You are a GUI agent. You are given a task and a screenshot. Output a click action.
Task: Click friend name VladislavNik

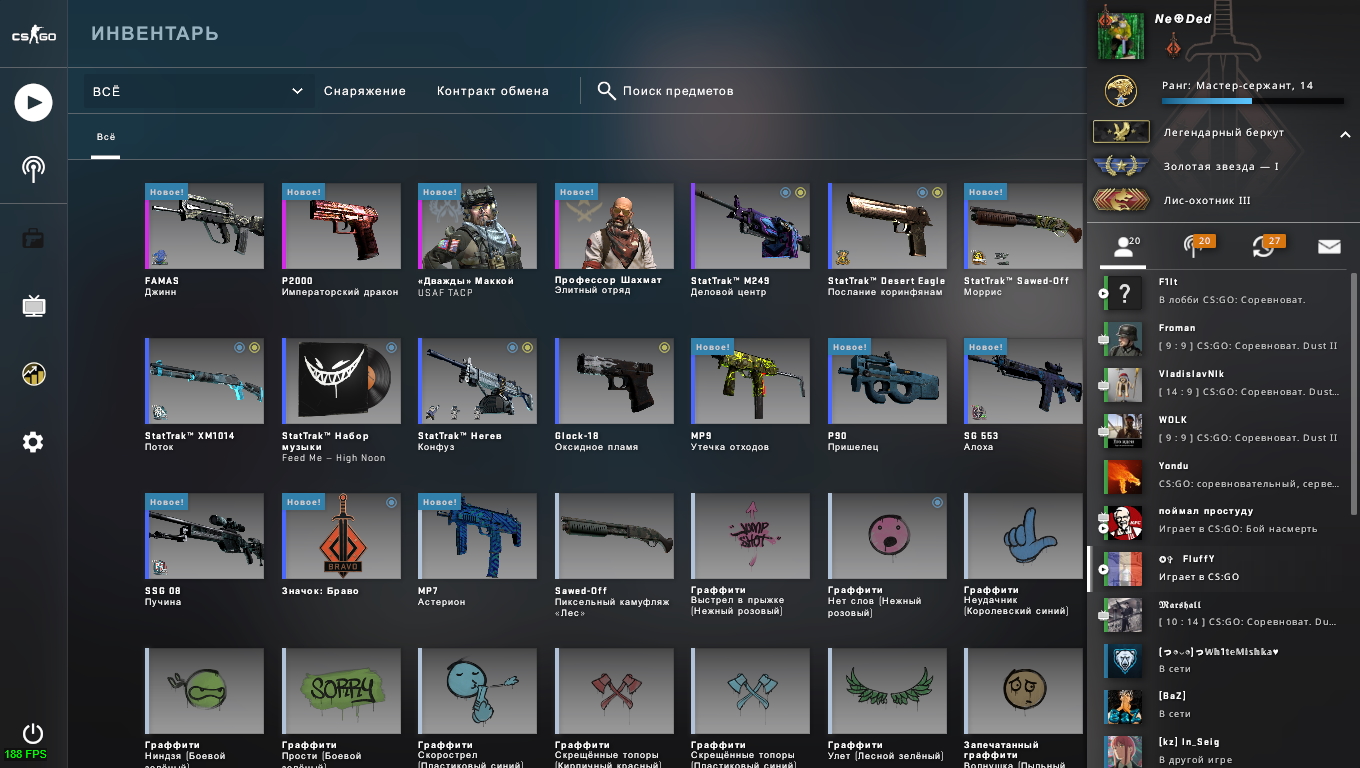coord(1191,374)
